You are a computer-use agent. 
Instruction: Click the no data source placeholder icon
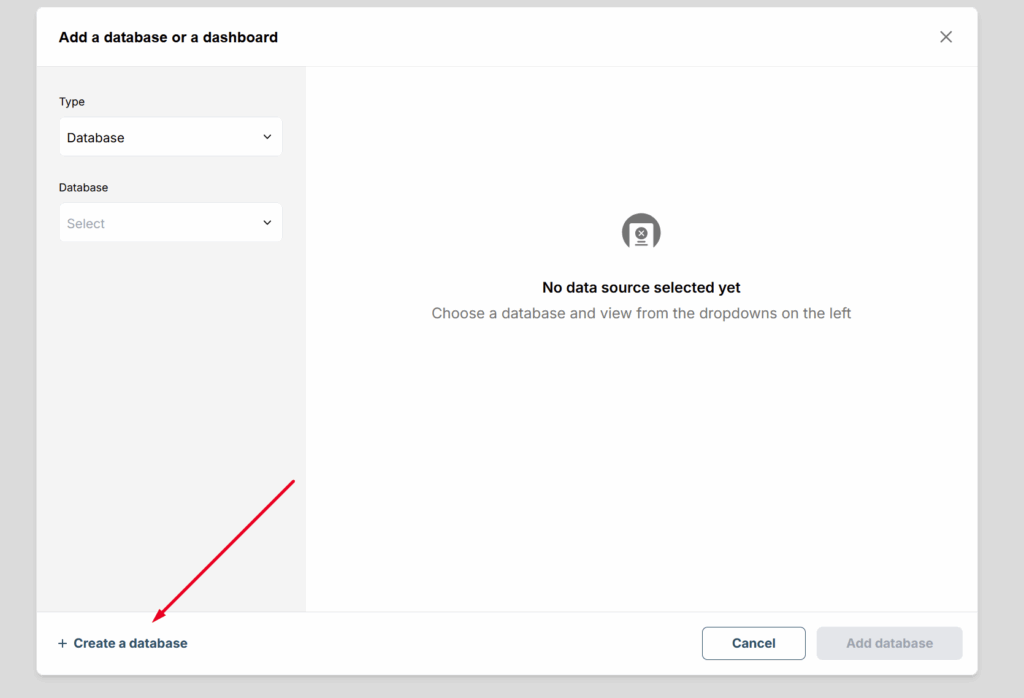(x=641, y=232)
